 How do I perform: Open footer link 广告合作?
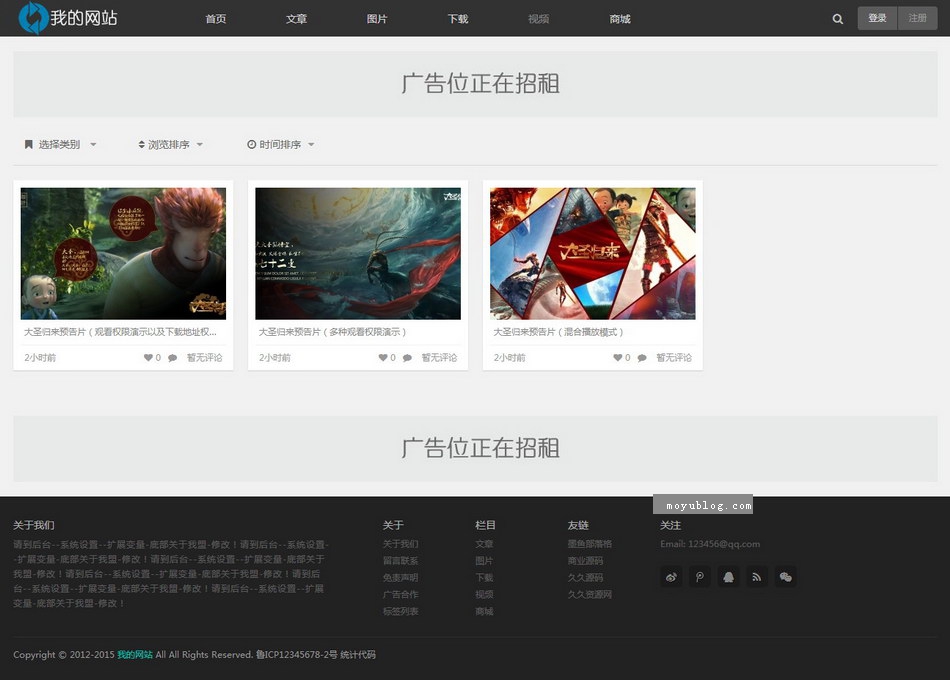[400, 595]
